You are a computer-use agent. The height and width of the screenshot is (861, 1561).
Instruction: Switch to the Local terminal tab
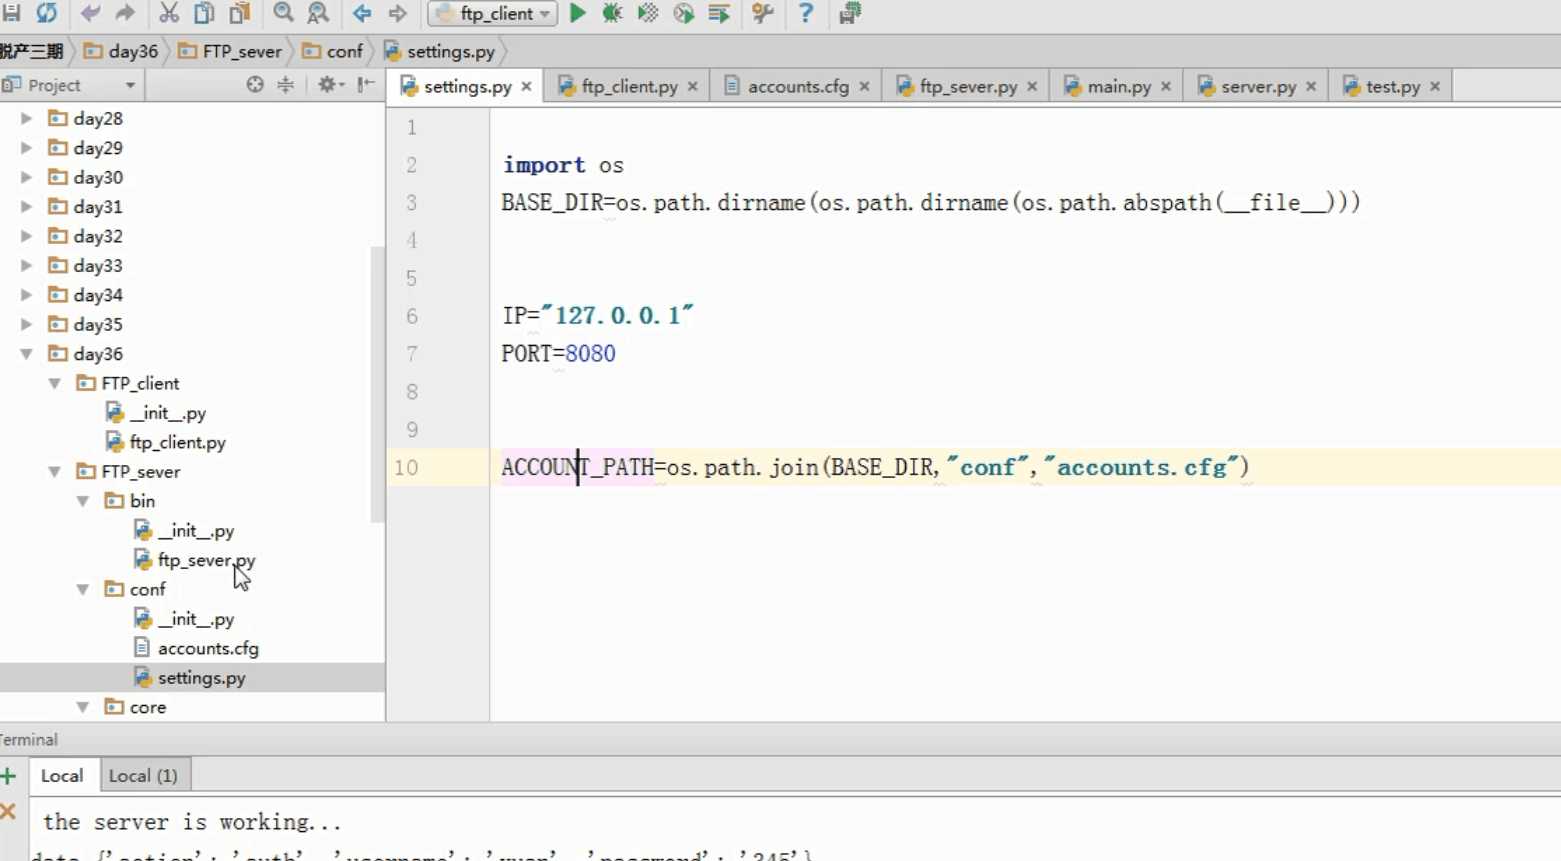tap(62, 776)
